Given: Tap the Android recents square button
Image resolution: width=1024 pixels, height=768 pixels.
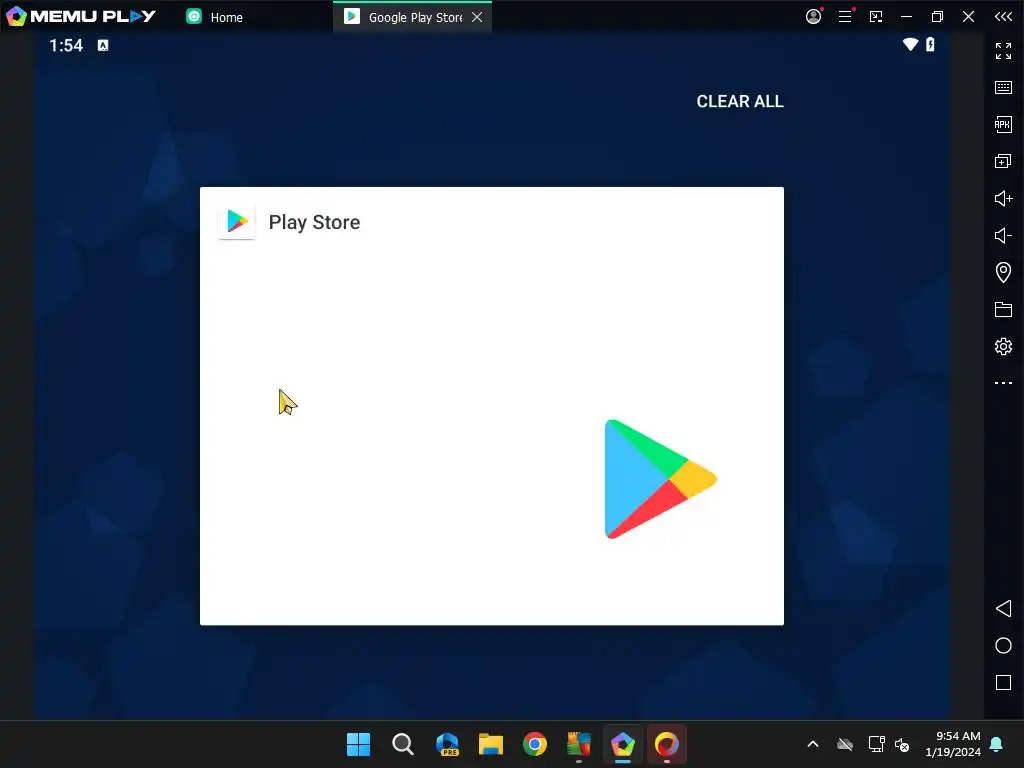Looking at the screenshot, I should point(1003,682).
